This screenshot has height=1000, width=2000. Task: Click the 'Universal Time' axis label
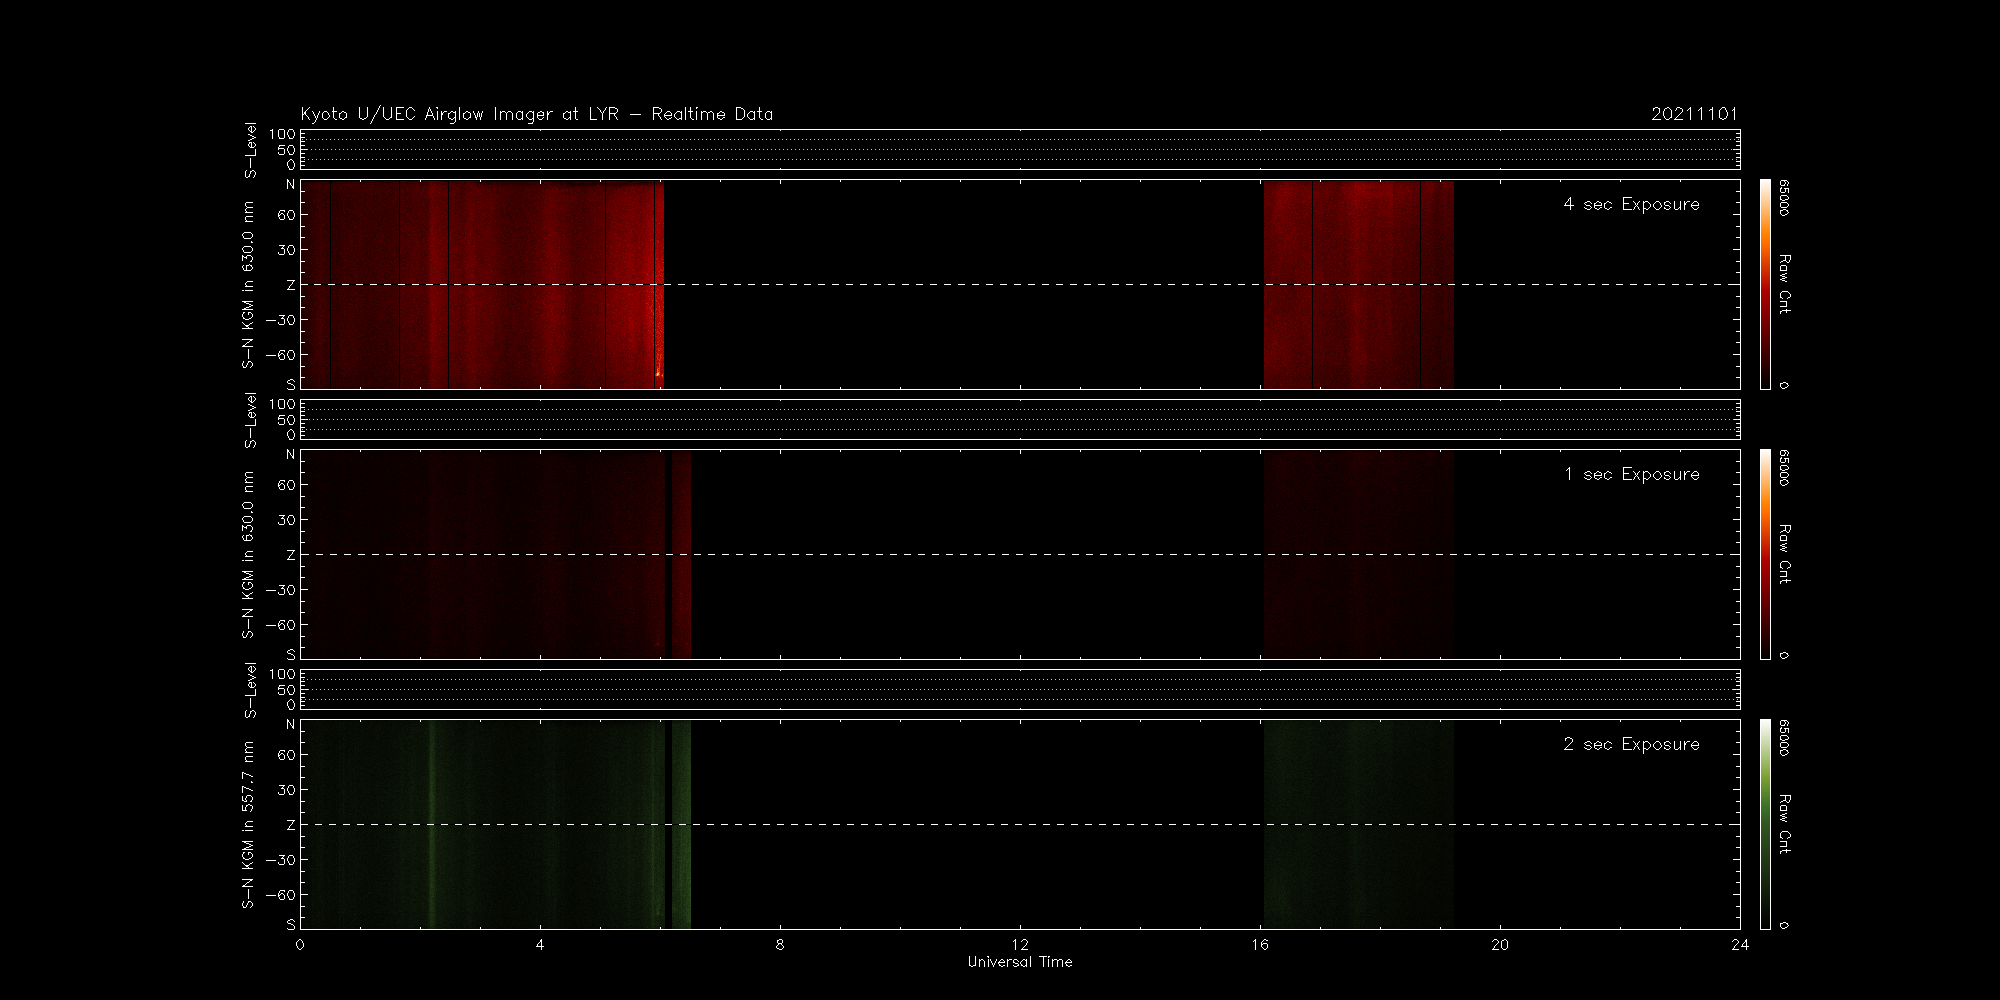(1020, 962)
